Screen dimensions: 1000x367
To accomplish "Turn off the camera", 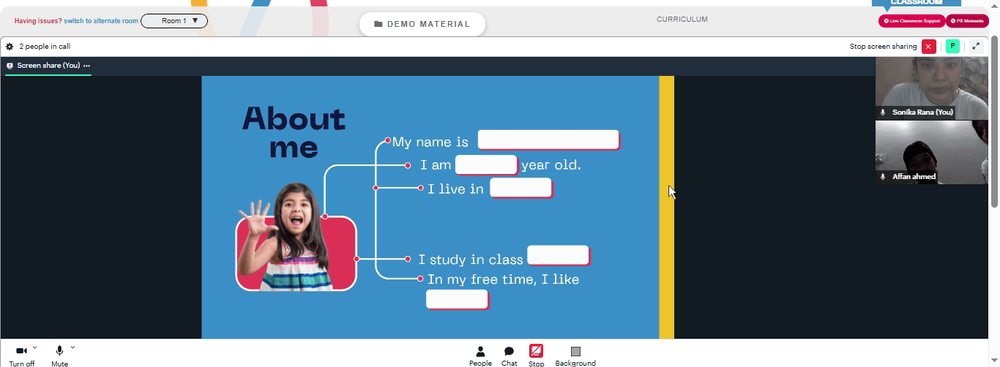I will [22, 356].
